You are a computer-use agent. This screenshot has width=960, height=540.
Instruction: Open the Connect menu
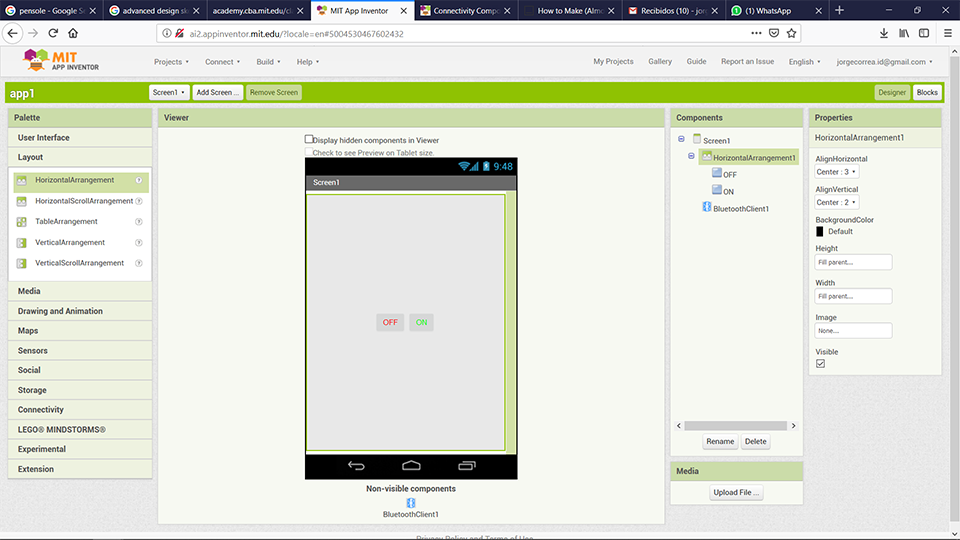tap(222, 62)
